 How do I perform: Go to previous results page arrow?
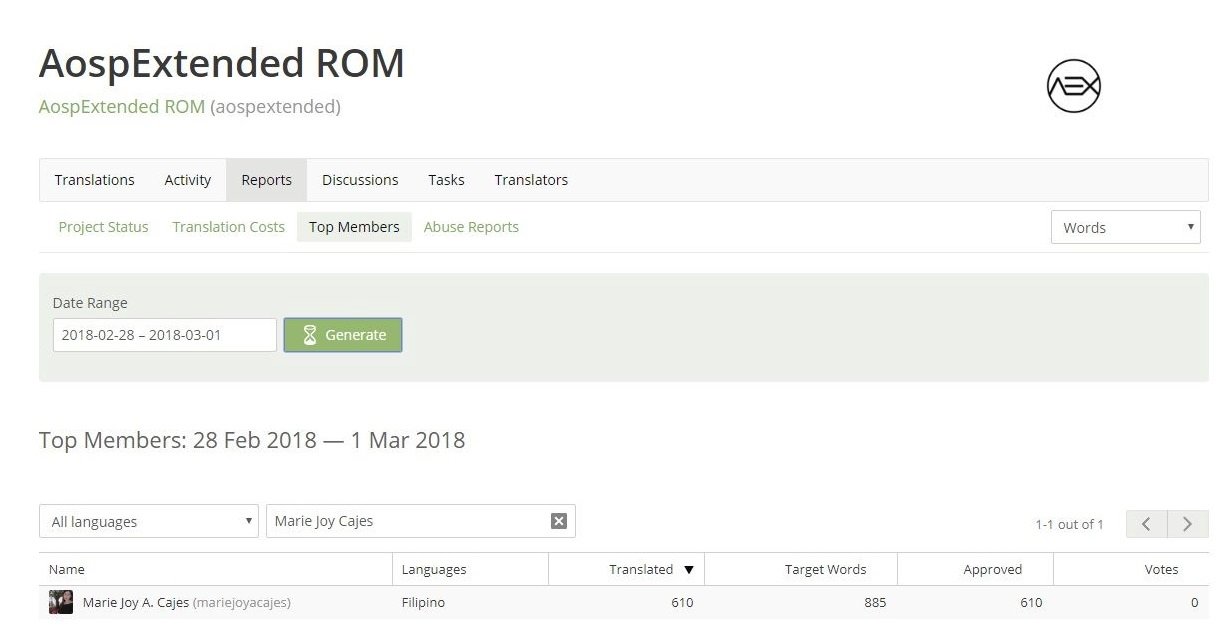point(1147,524)
